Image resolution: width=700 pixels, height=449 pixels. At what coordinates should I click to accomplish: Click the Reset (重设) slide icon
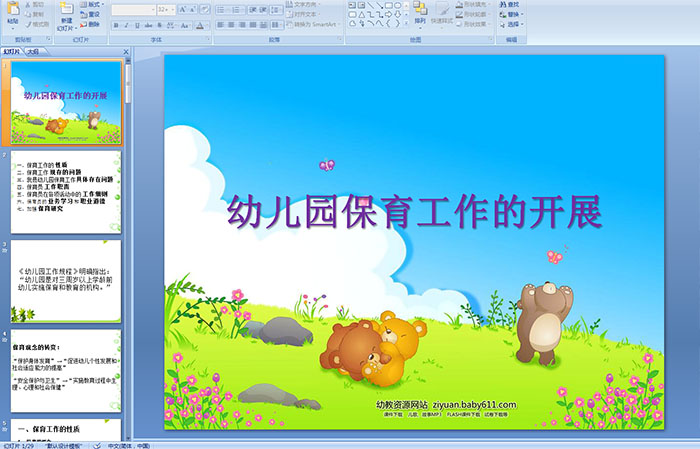(83, 14)
